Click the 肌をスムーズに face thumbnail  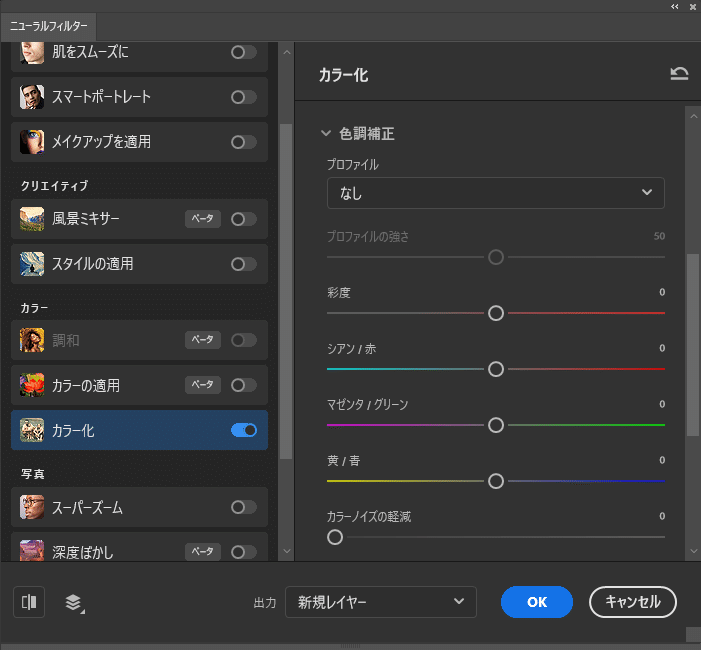[32, 53]
